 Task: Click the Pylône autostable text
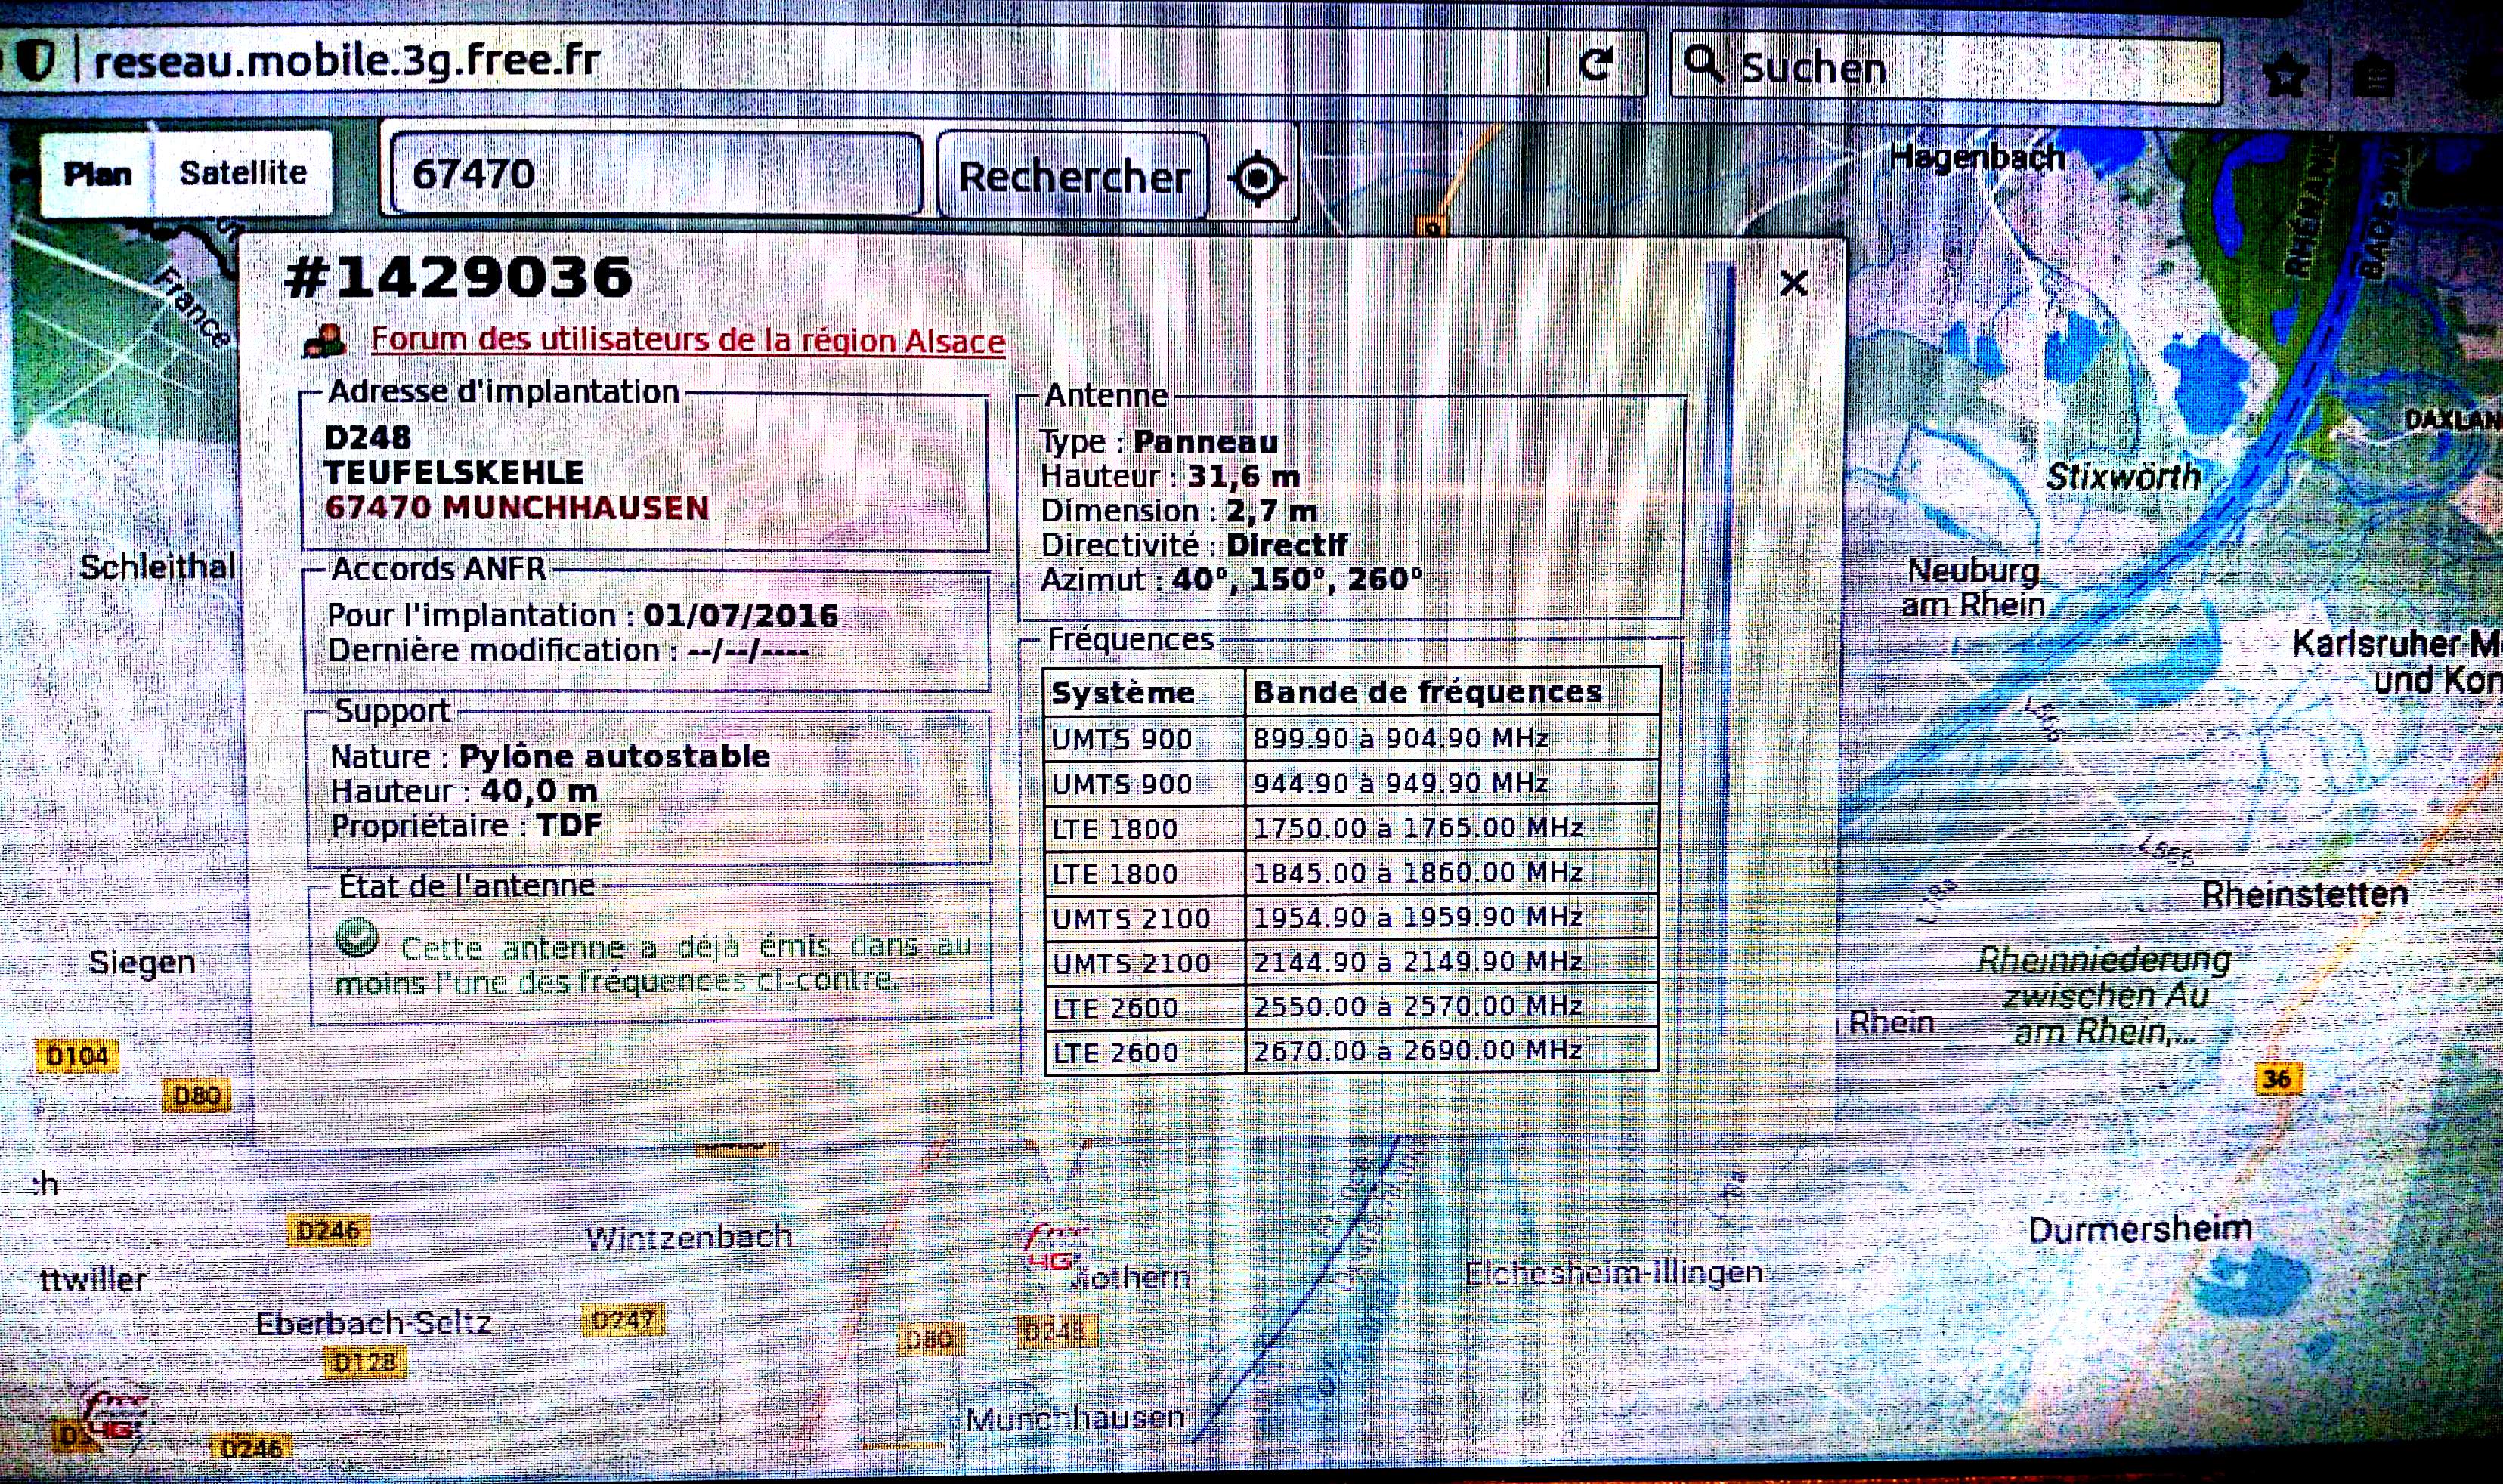click(614, 756)
